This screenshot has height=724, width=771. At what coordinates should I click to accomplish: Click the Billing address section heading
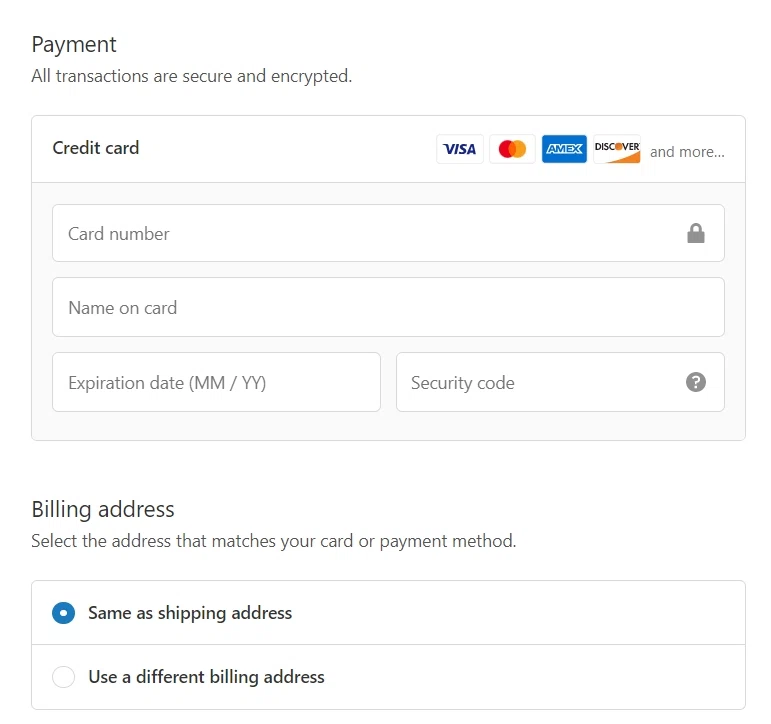(103, 509)
